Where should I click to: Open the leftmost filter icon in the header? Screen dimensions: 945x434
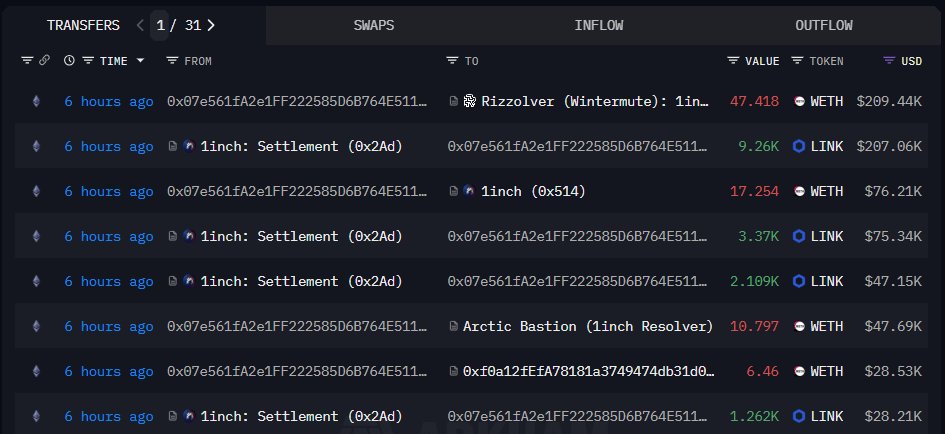(27, 60)
